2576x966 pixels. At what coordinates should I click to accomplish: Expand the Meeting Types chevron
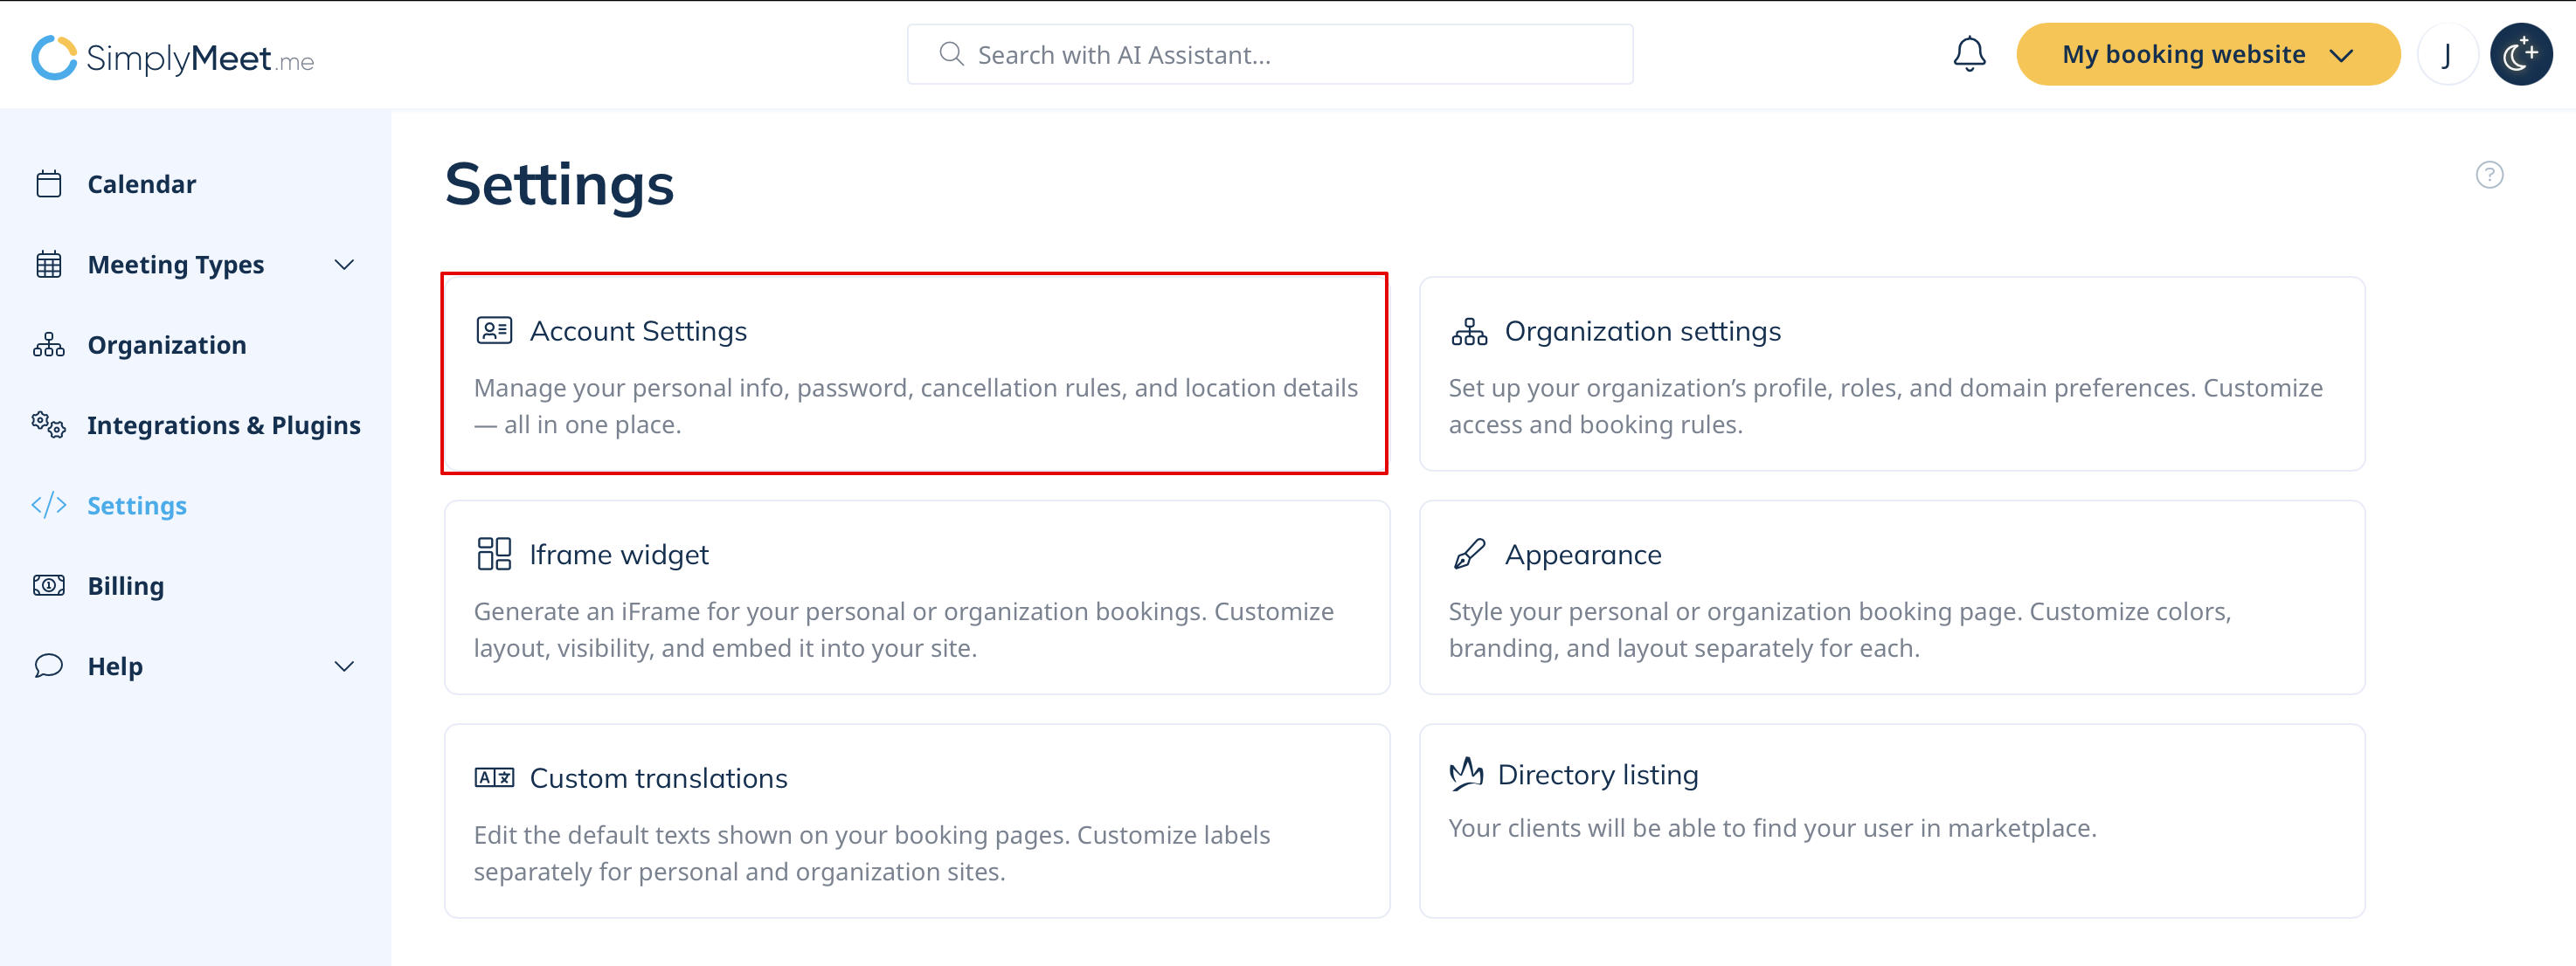pyautogui.click(x=344, y=265)
